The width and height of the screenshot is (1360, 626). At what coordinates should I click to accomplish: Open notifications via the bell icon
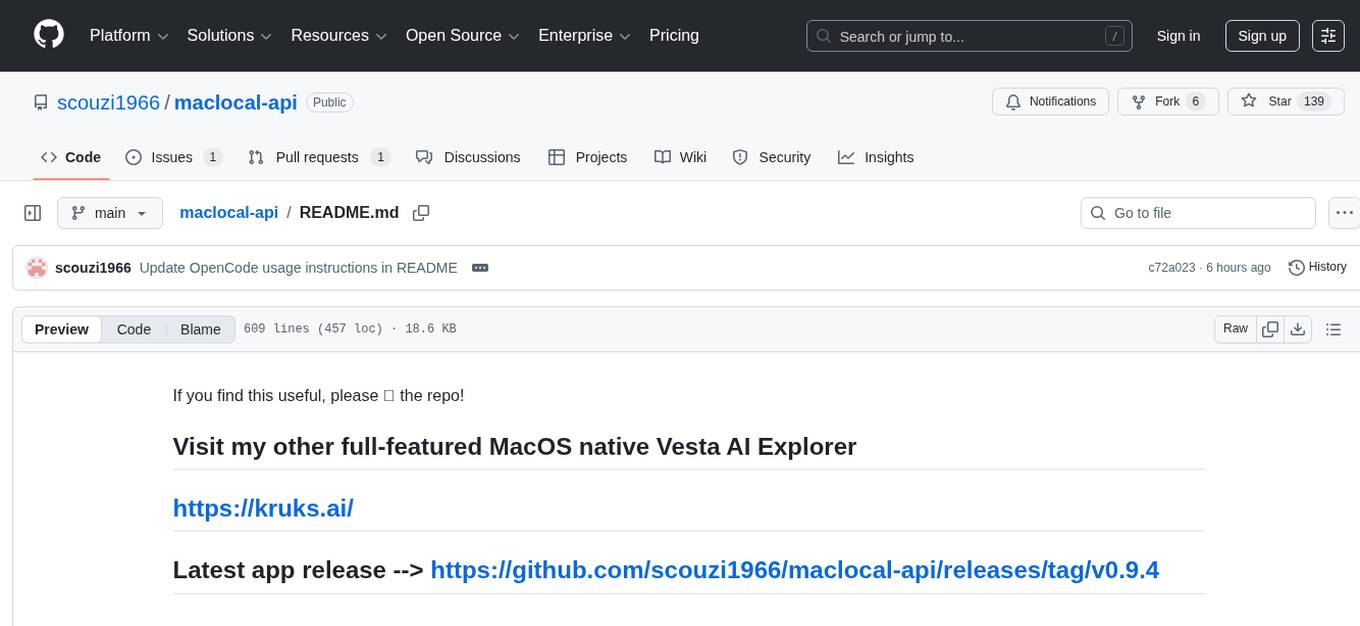1013,101
